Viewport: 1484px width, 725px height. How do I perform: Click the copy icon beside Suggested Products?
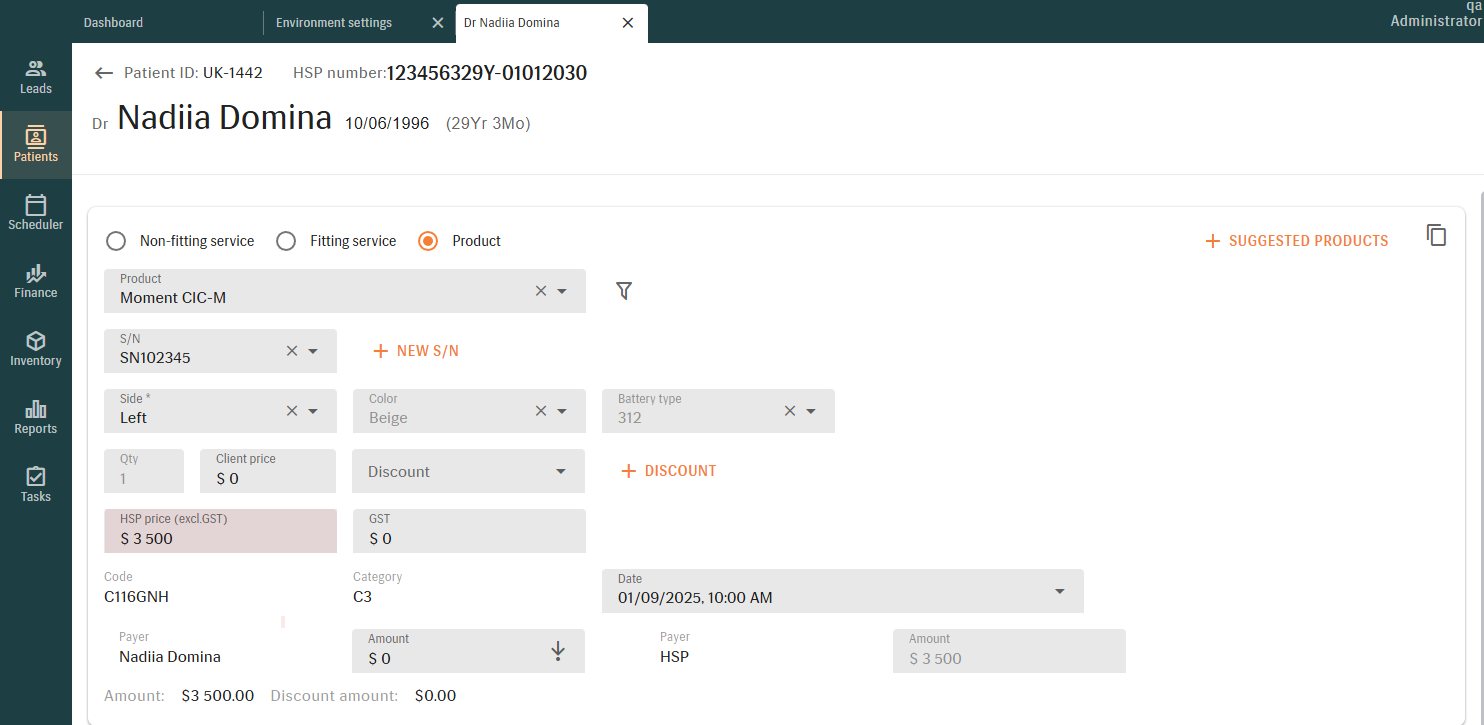pos(1436,236)
